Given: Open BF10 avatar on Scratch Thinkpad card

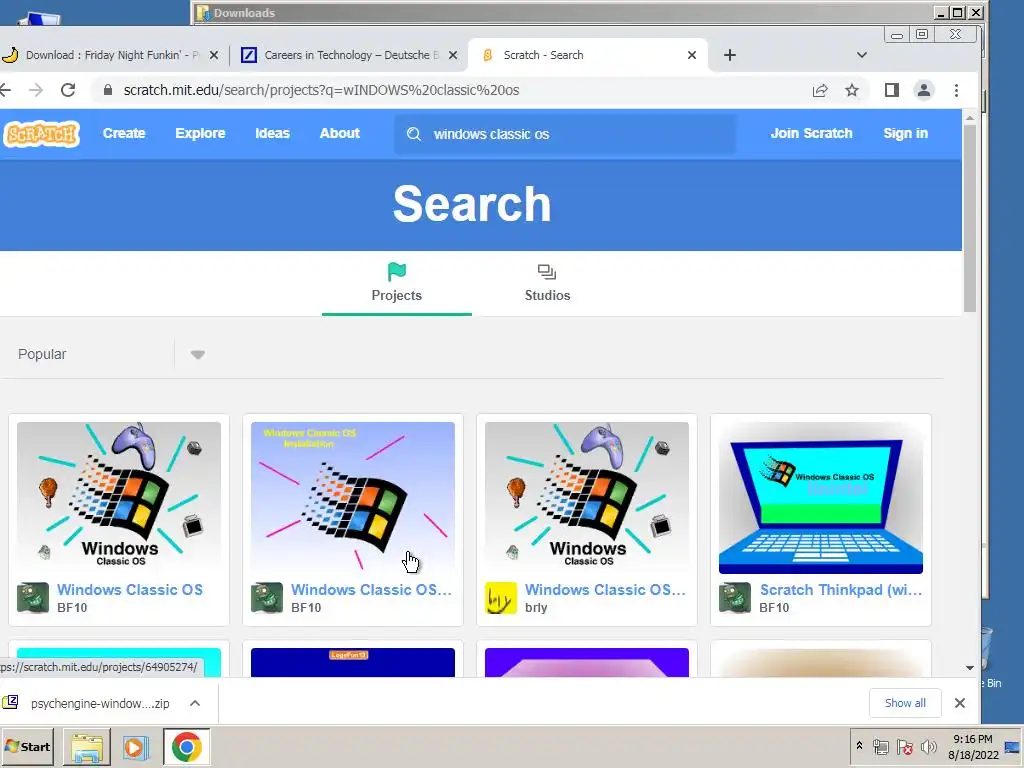Looking at the screenshot, I should pos(735,598).
